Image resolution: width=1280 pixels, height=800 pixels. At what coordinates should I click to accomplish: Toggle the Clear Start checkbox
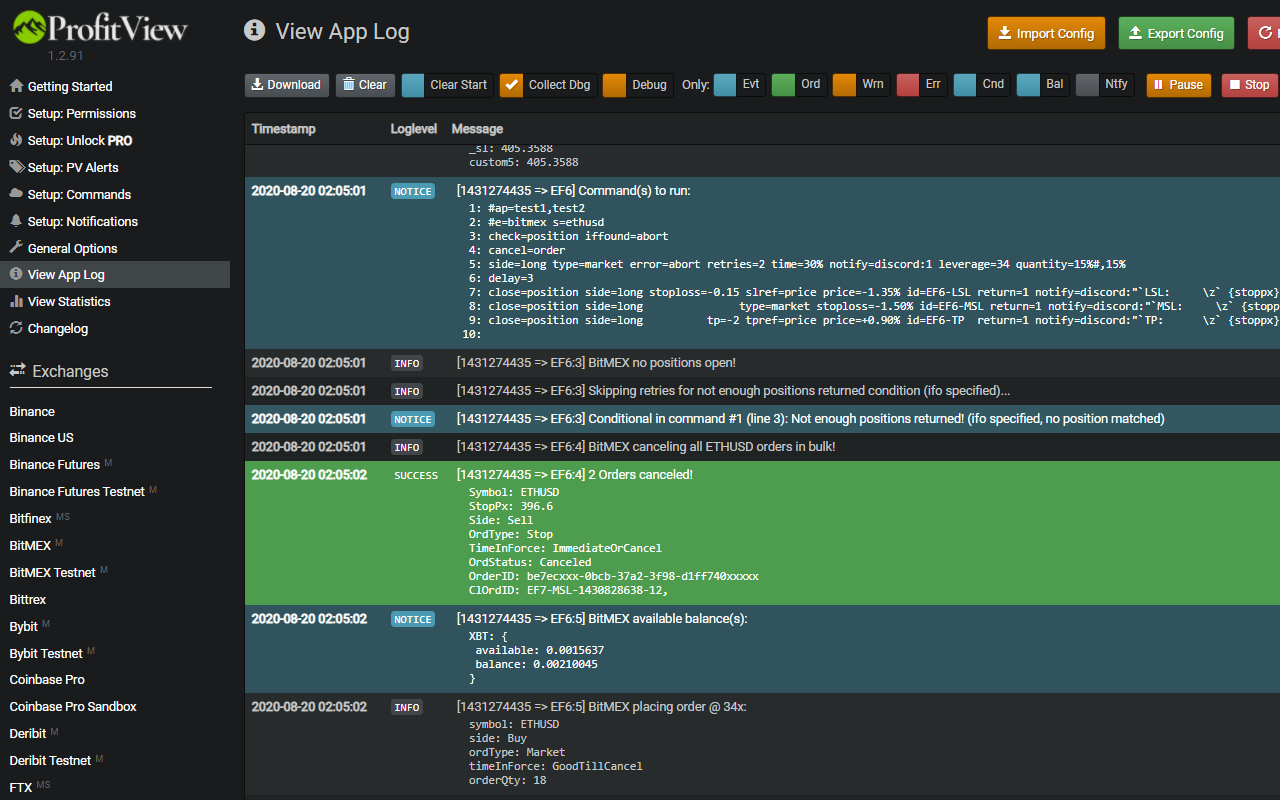pos(413,85)
